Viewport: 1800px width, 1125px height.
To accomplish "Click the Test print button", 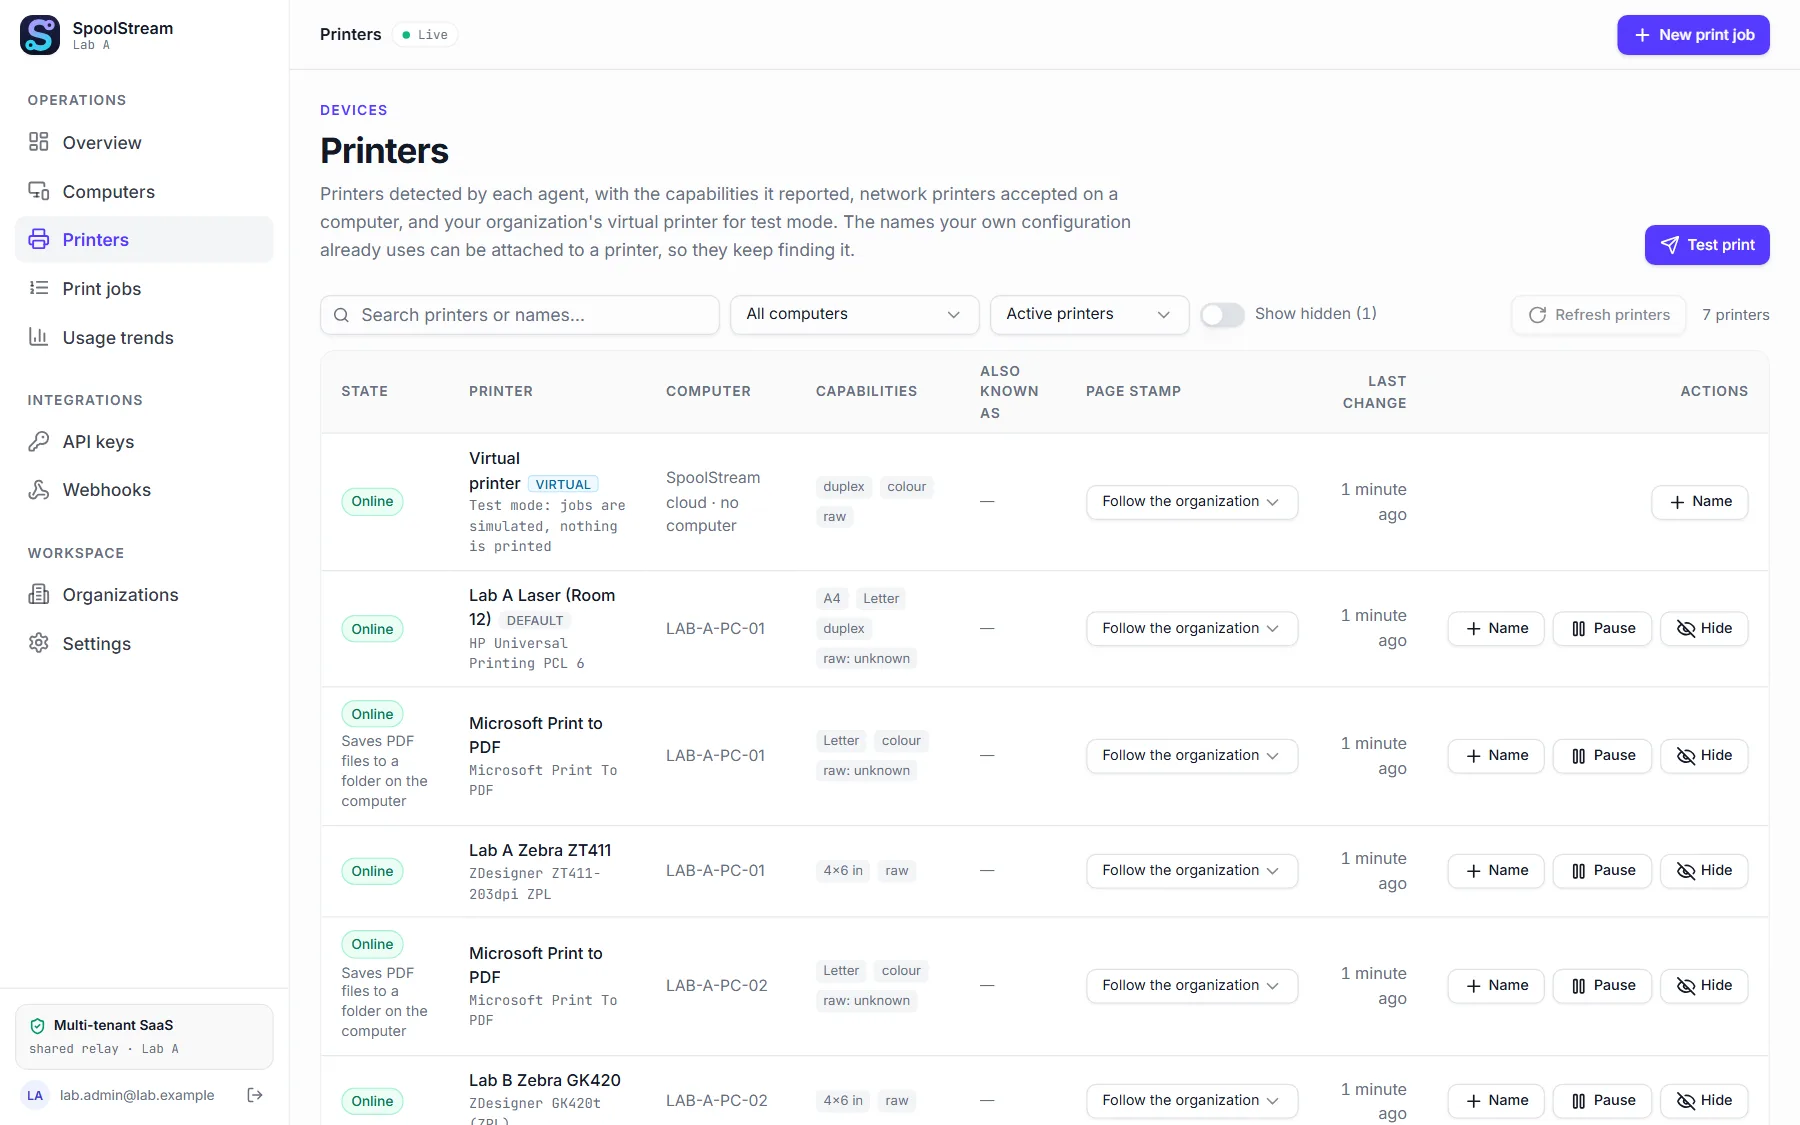I will click(1707, 245).
